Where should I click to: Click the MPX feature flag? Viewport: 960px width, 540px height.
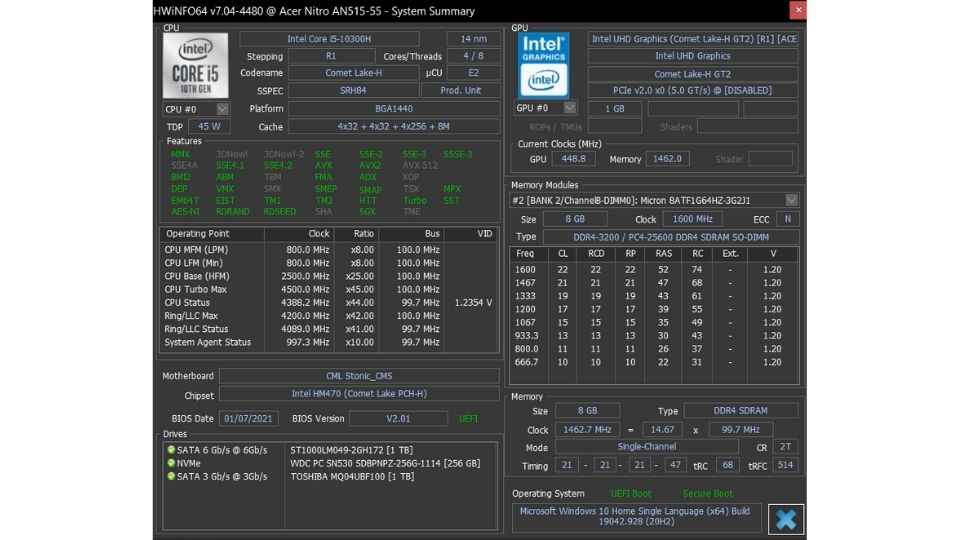click(x=452, y=189)
